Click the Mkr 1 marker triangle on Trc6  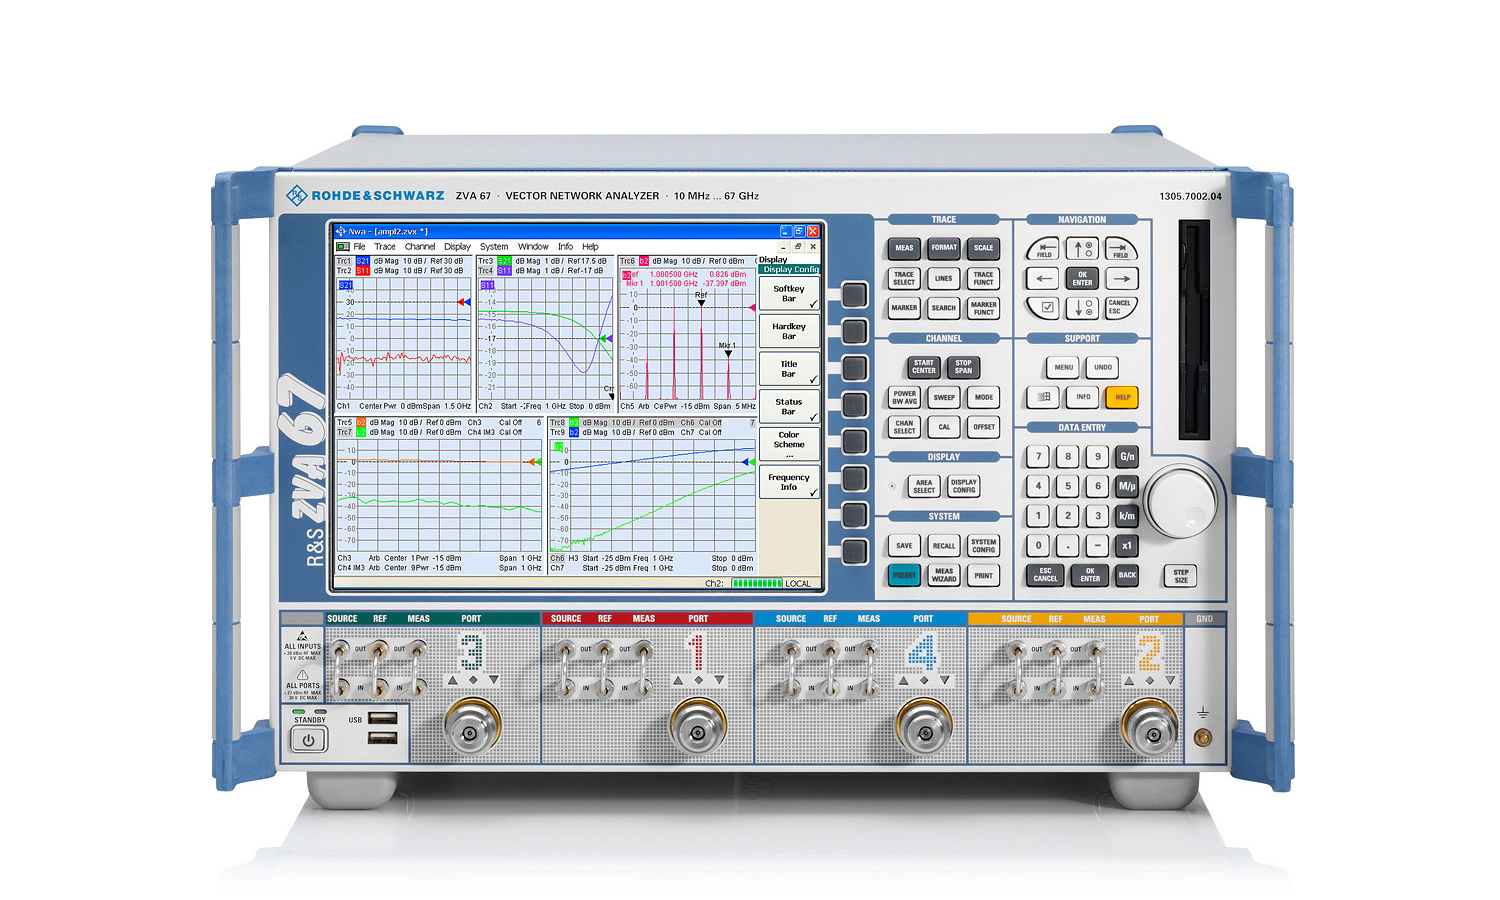click(x=728, y=354)
